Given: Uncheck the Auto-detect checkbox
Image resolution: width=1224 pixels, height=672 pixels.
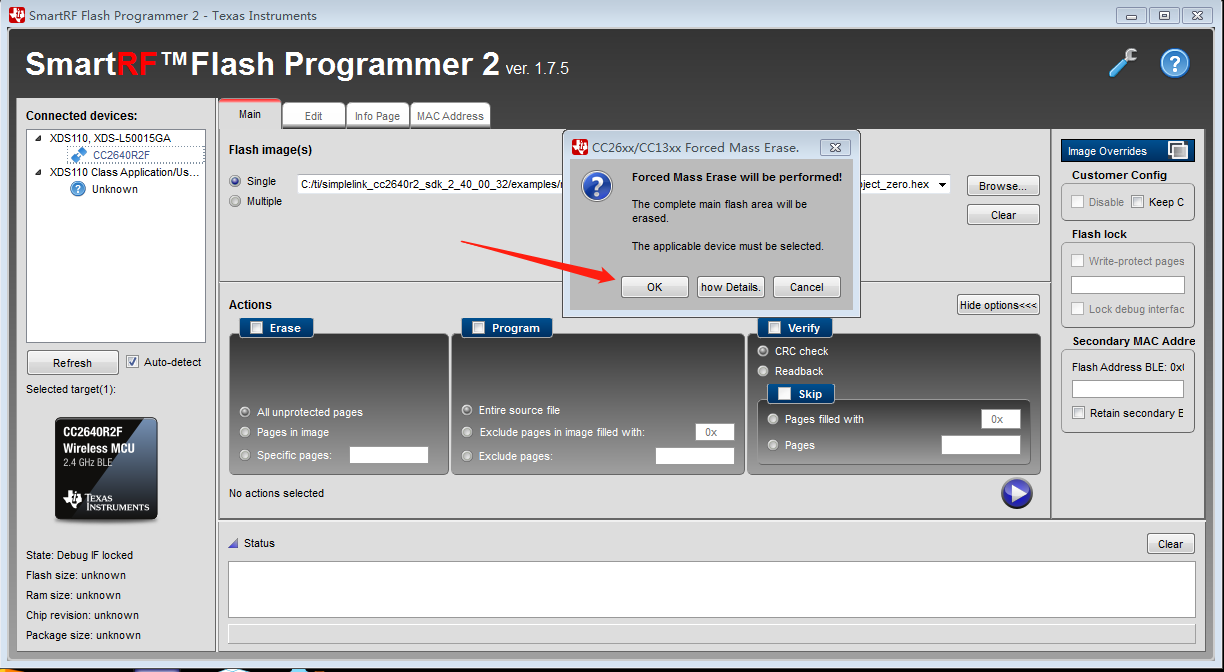Looking at the screenshot, I should pyautogui.click(x=132, y=362).
